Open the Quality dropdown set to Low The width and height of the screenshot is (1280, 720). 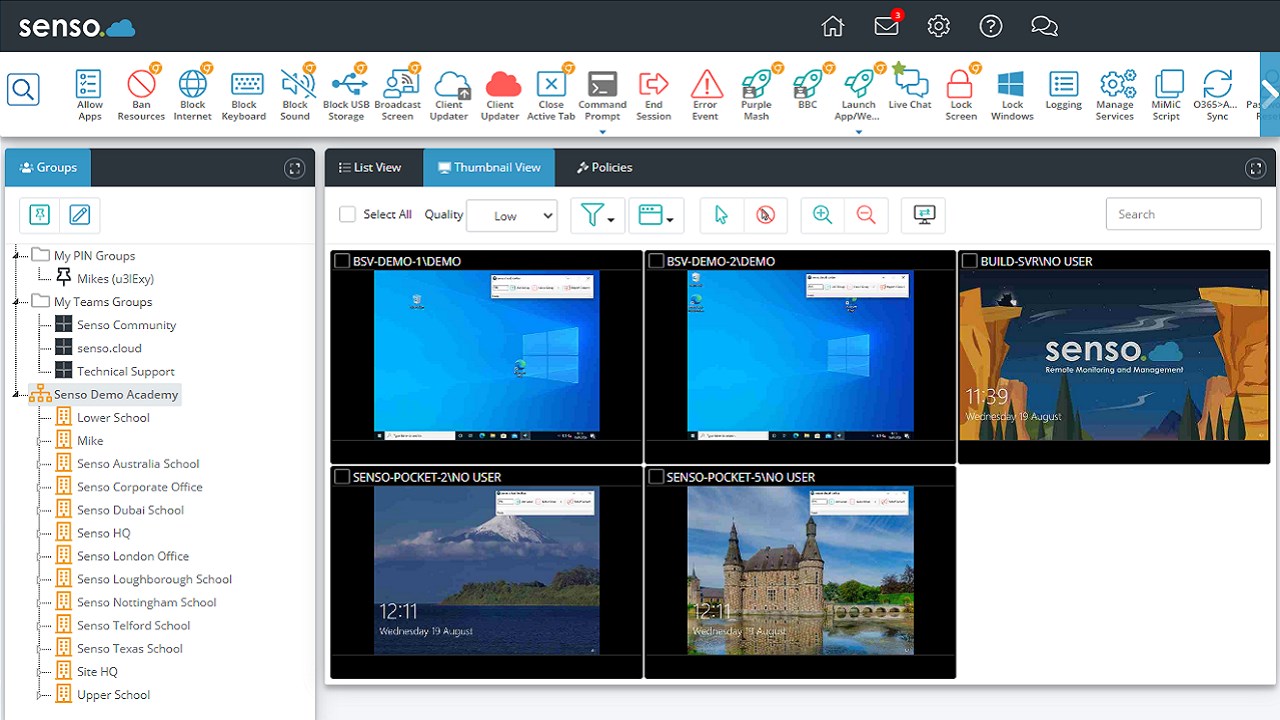(512, 215)
